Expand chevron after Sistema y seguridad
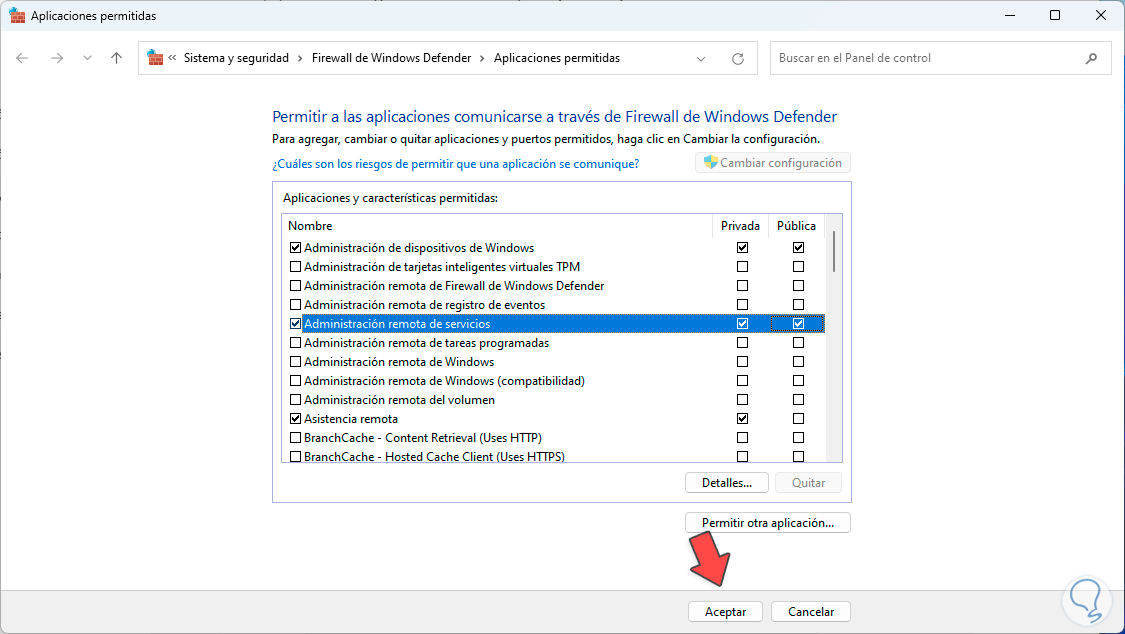This screenshot has width=1125, height=634. tap(300, 58)
